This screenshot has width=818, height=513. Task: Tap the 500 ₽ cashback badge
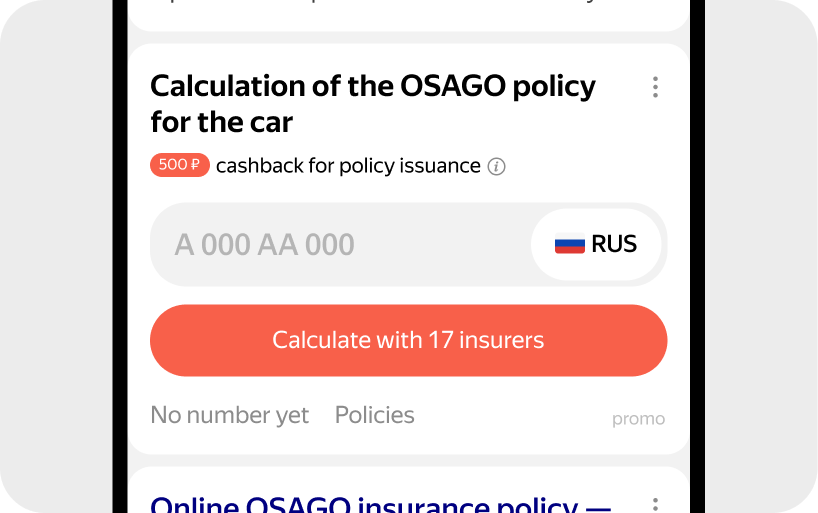pos(179,165)
